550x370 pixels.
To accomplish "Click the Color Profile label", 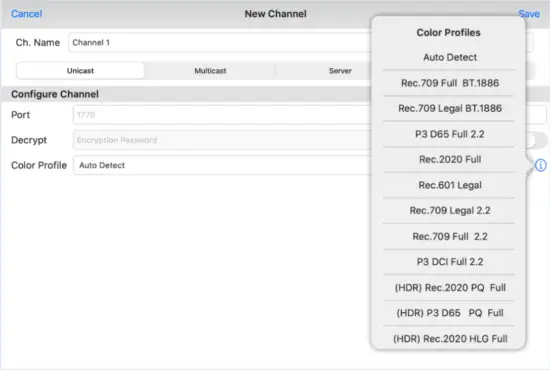I will coord(39,165).
